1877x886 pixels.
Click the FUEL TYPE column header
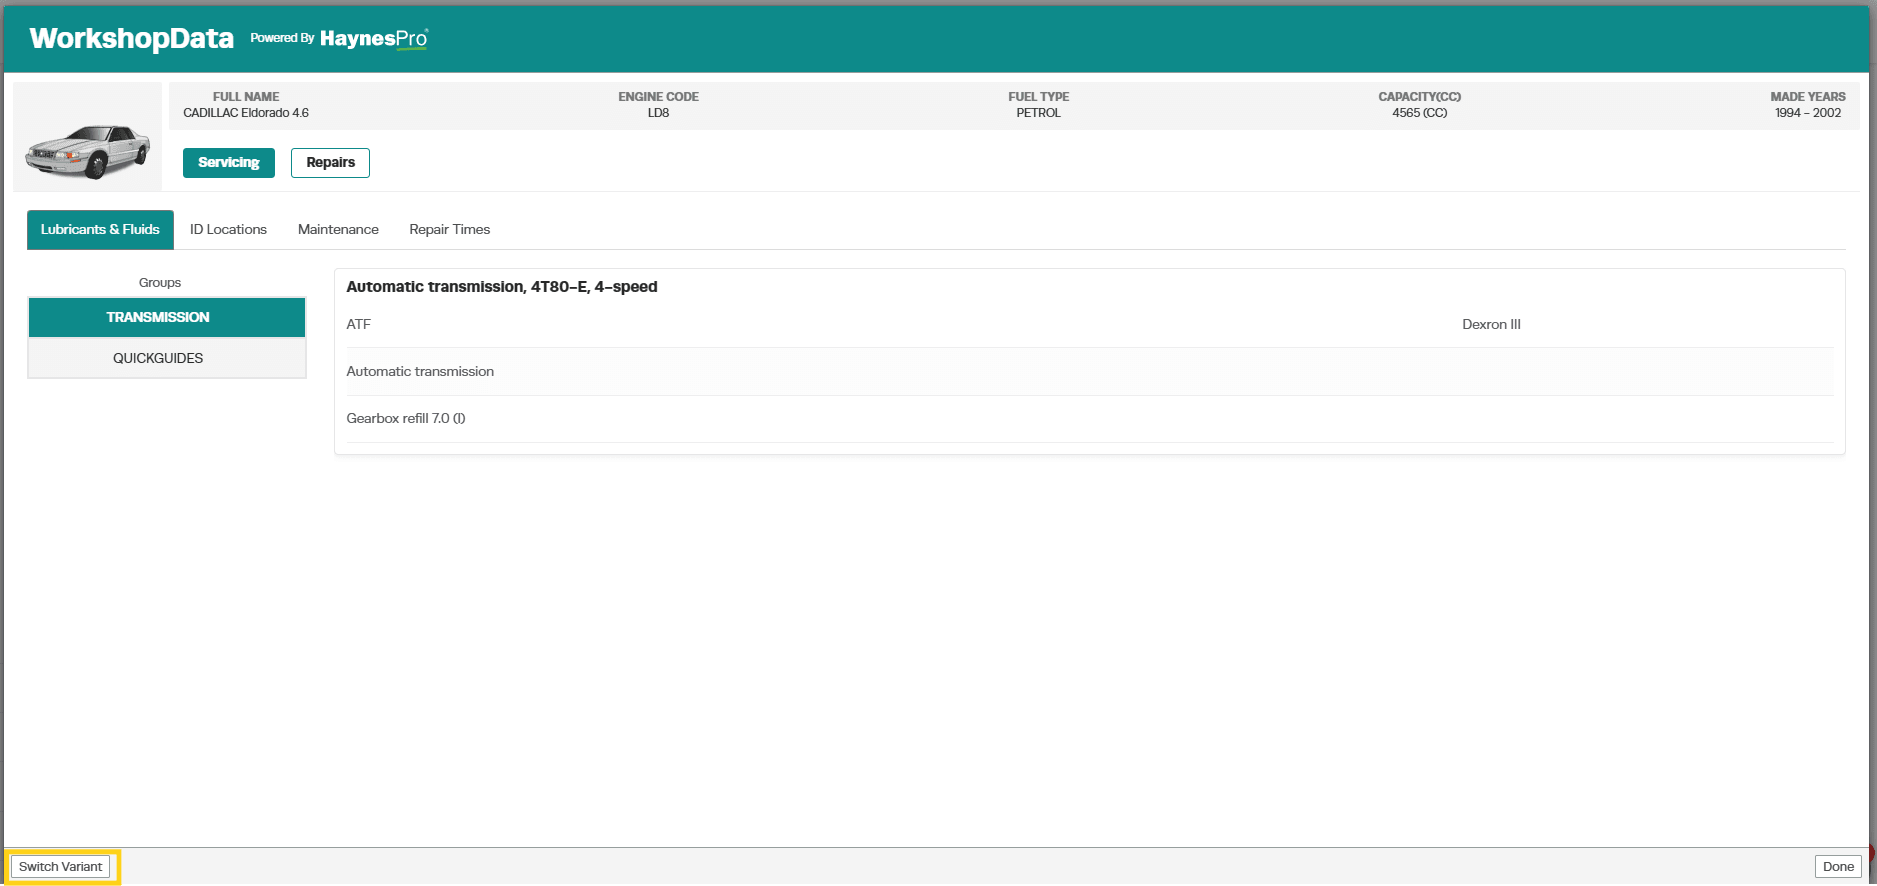[1038, 97]
